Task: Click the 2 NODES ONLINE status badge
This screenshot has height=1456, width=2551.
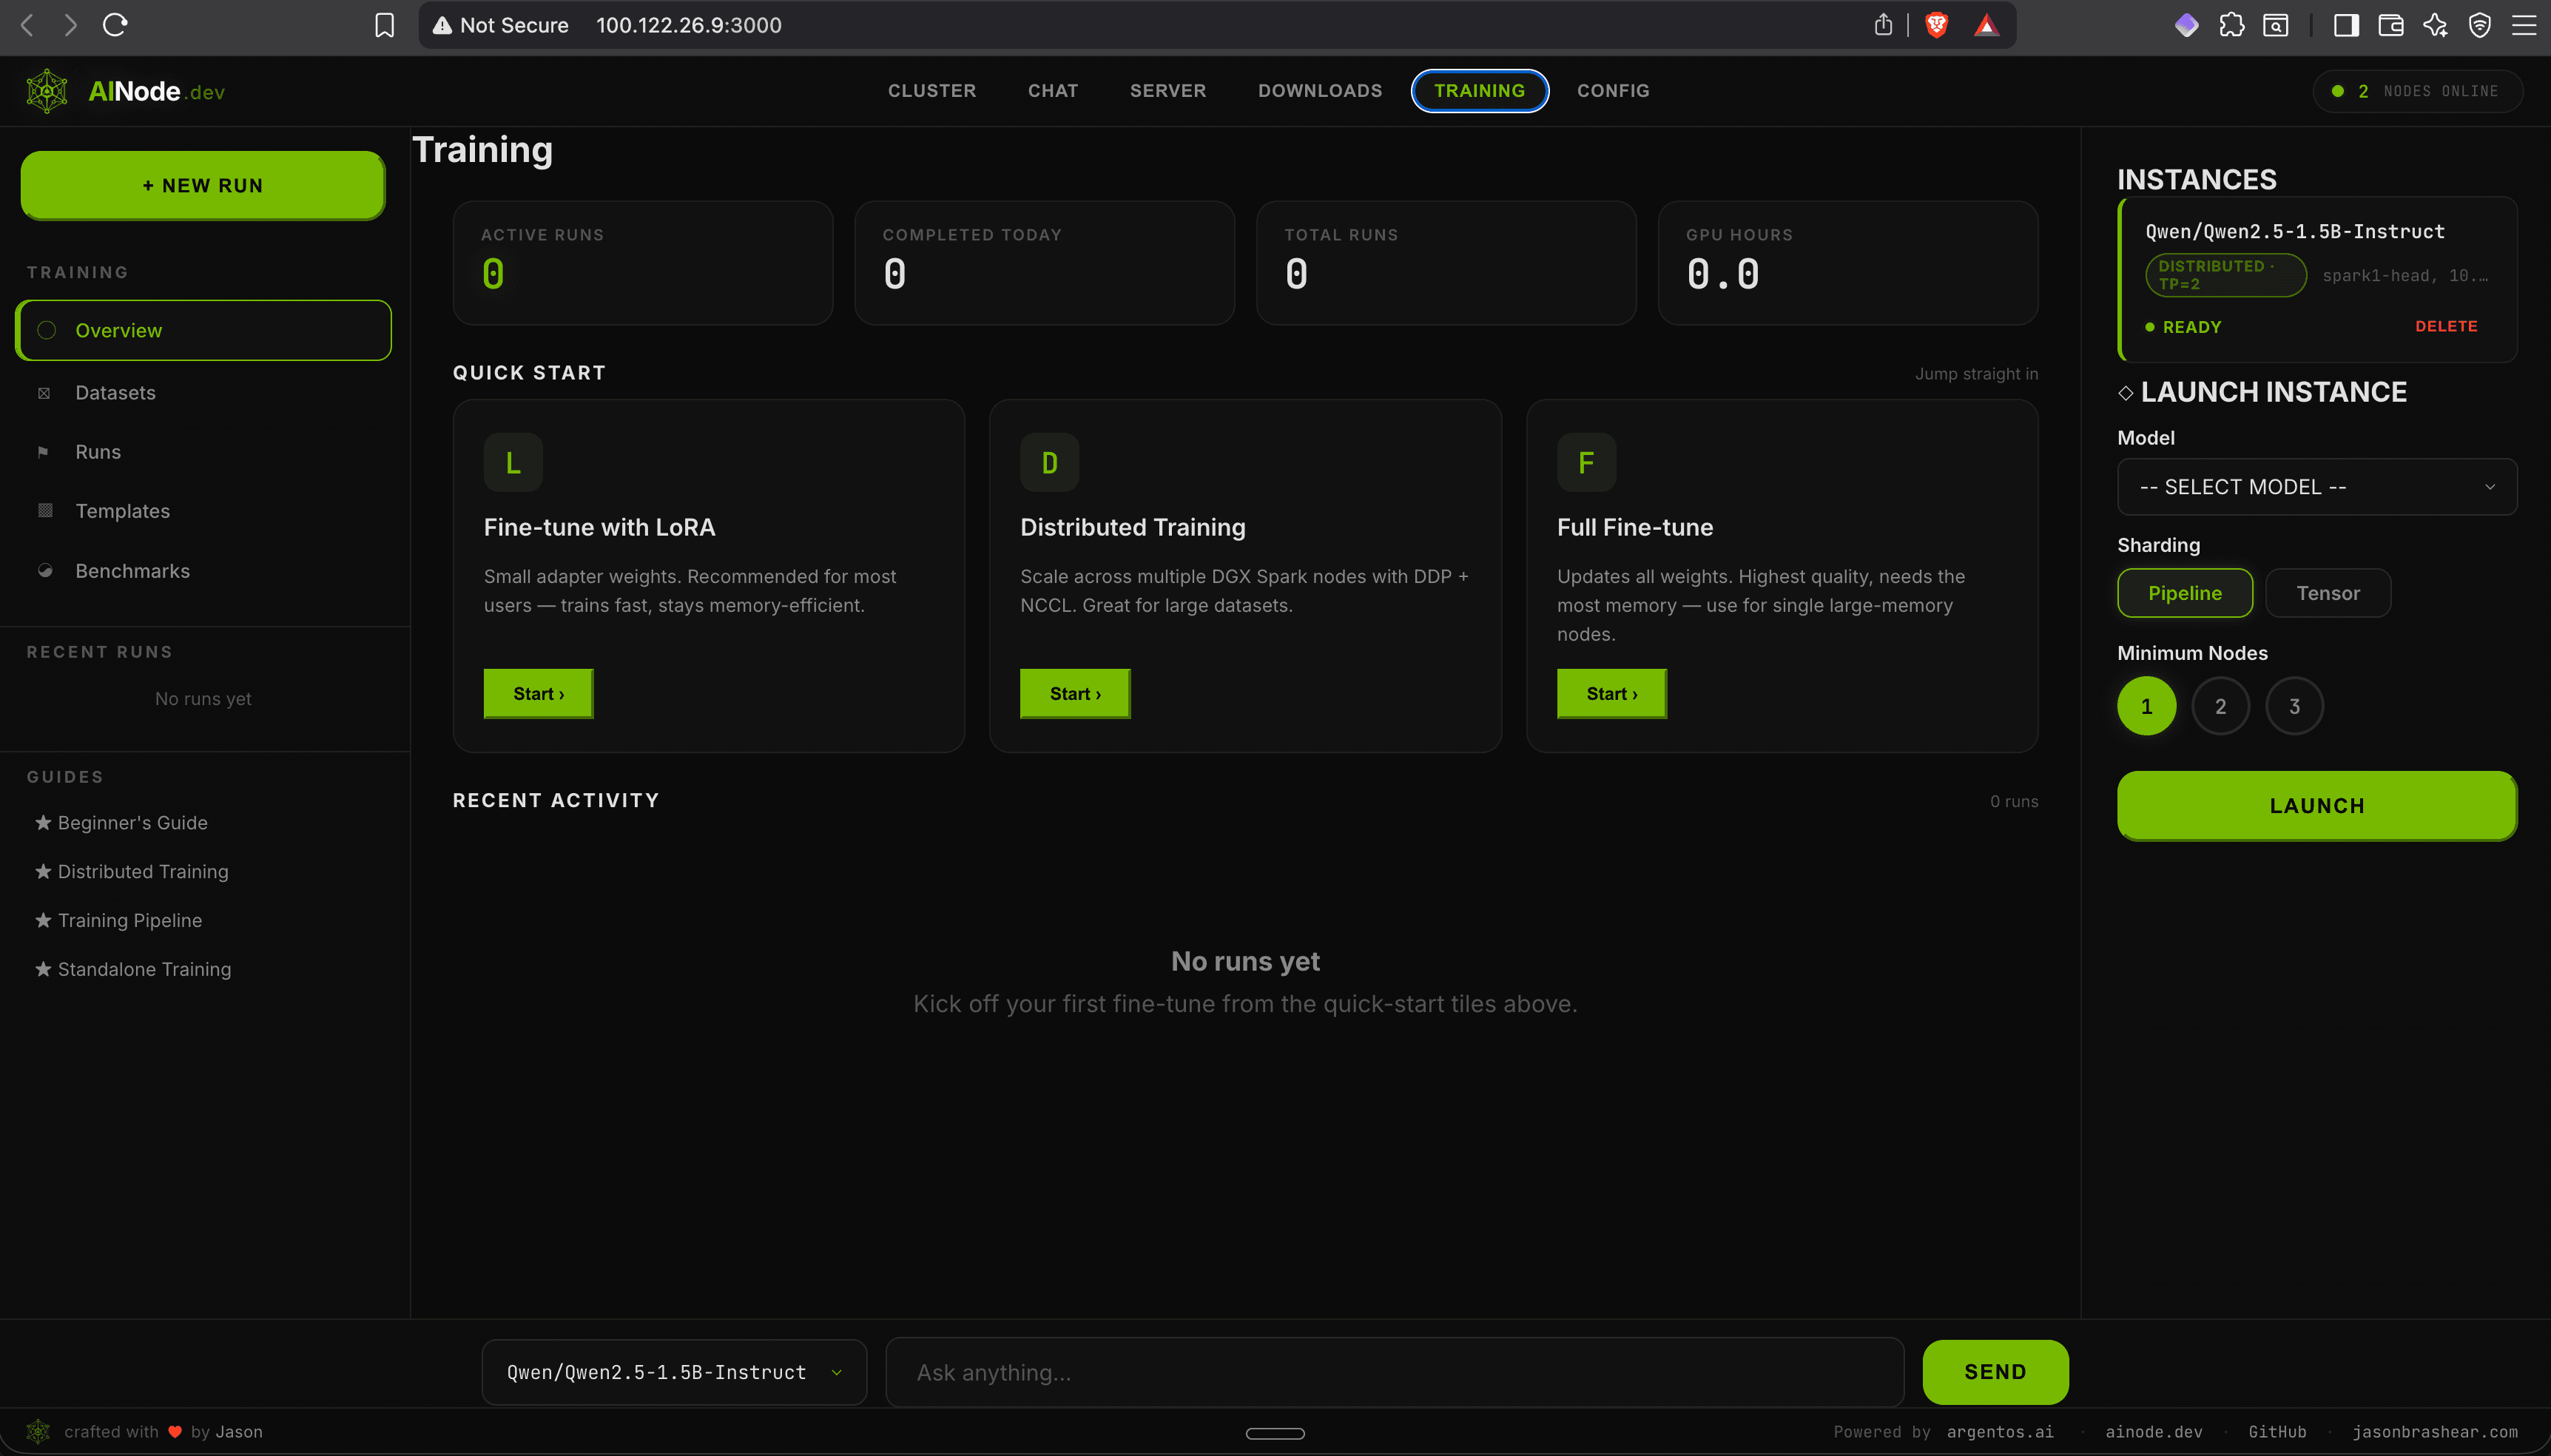Action: (x=2417, y=91)
